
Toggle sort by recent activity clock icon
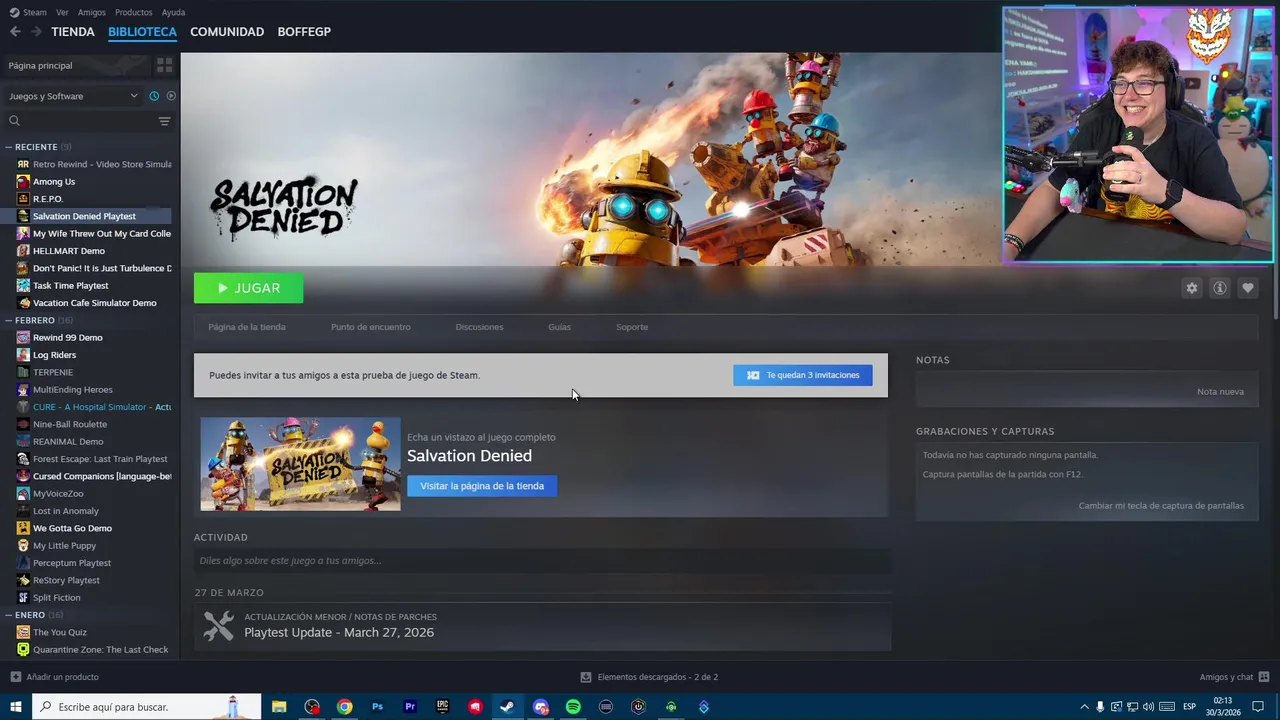pos(154,96)
